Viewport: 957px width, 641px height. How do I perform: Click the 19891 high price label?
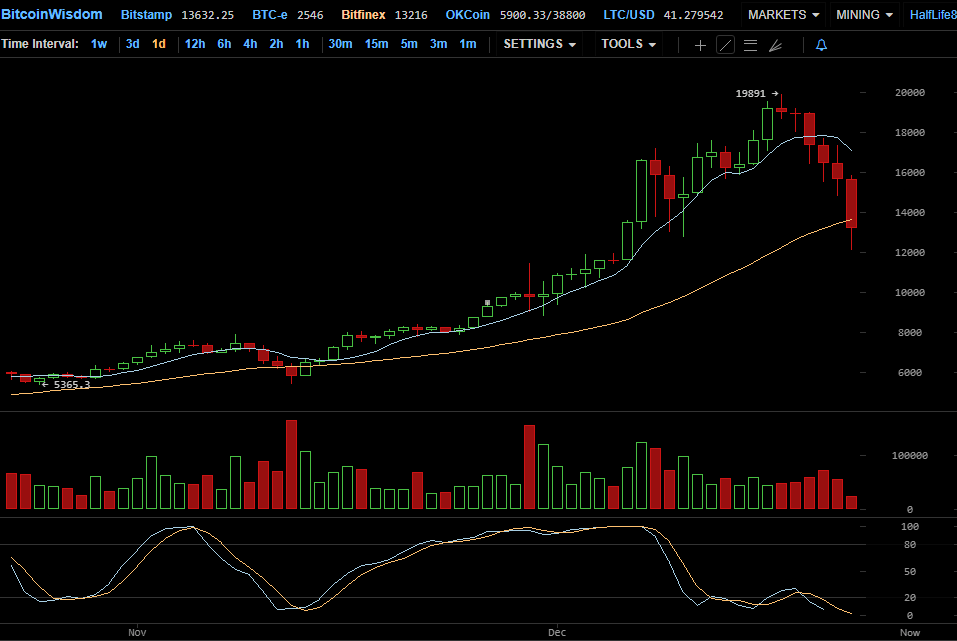(x=750, y=93)
